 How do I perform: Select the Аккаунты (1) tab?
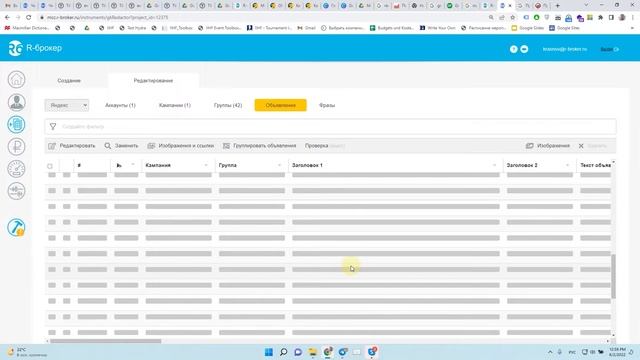(x=120, y=105)
